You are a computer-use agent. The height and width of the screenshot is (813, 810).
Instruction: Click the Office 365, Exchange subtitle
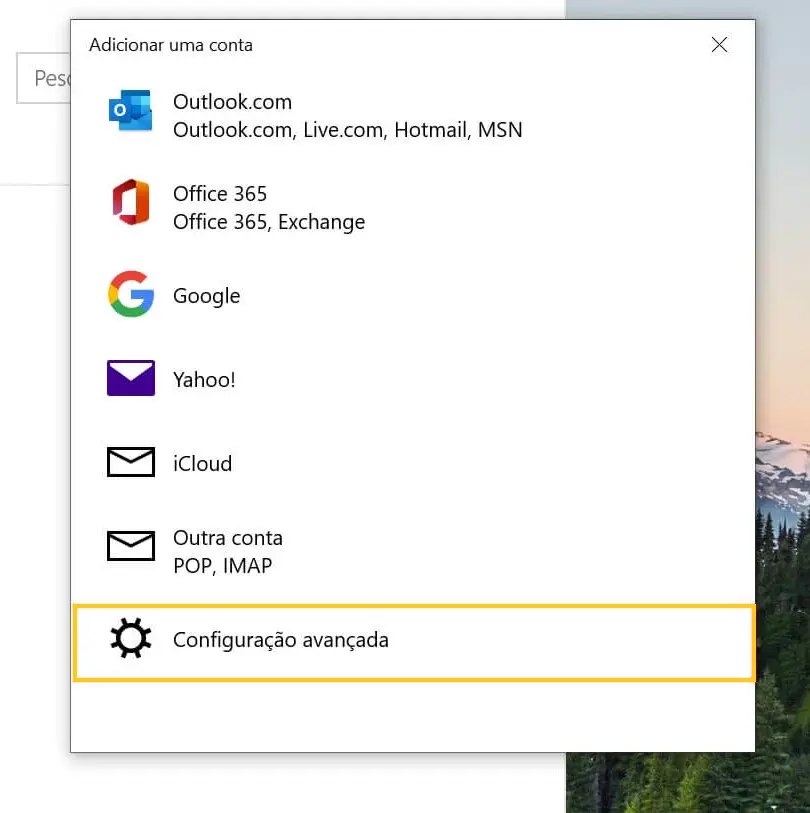(x=269, y=222)
